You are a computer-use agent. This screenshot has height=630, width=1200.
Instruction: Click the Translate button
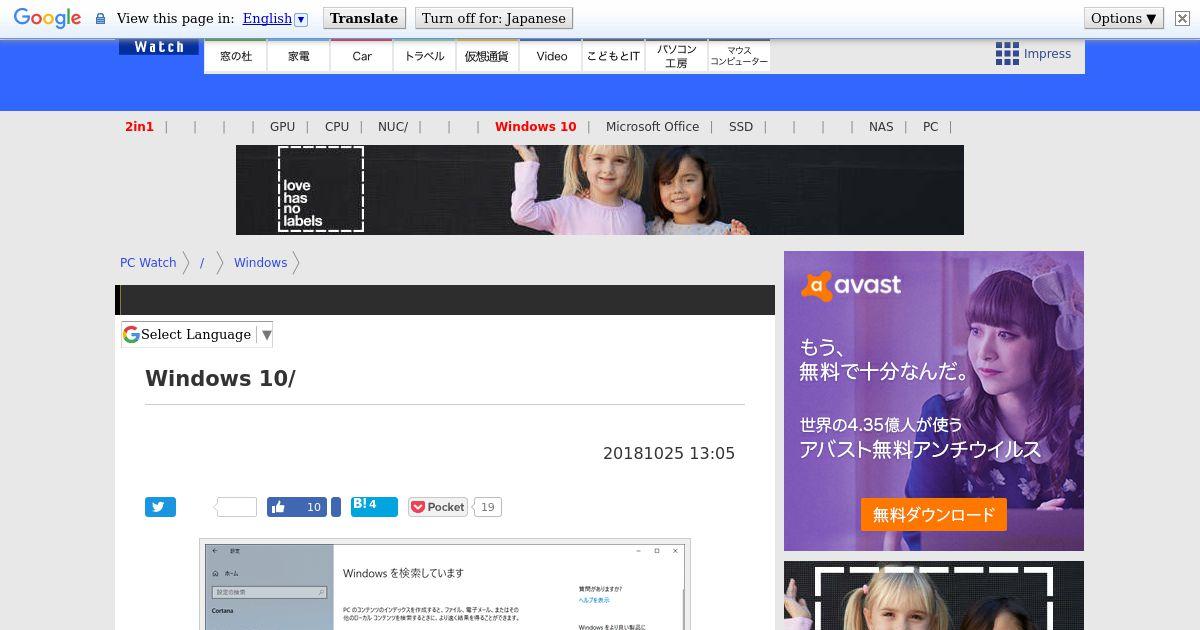364,18
